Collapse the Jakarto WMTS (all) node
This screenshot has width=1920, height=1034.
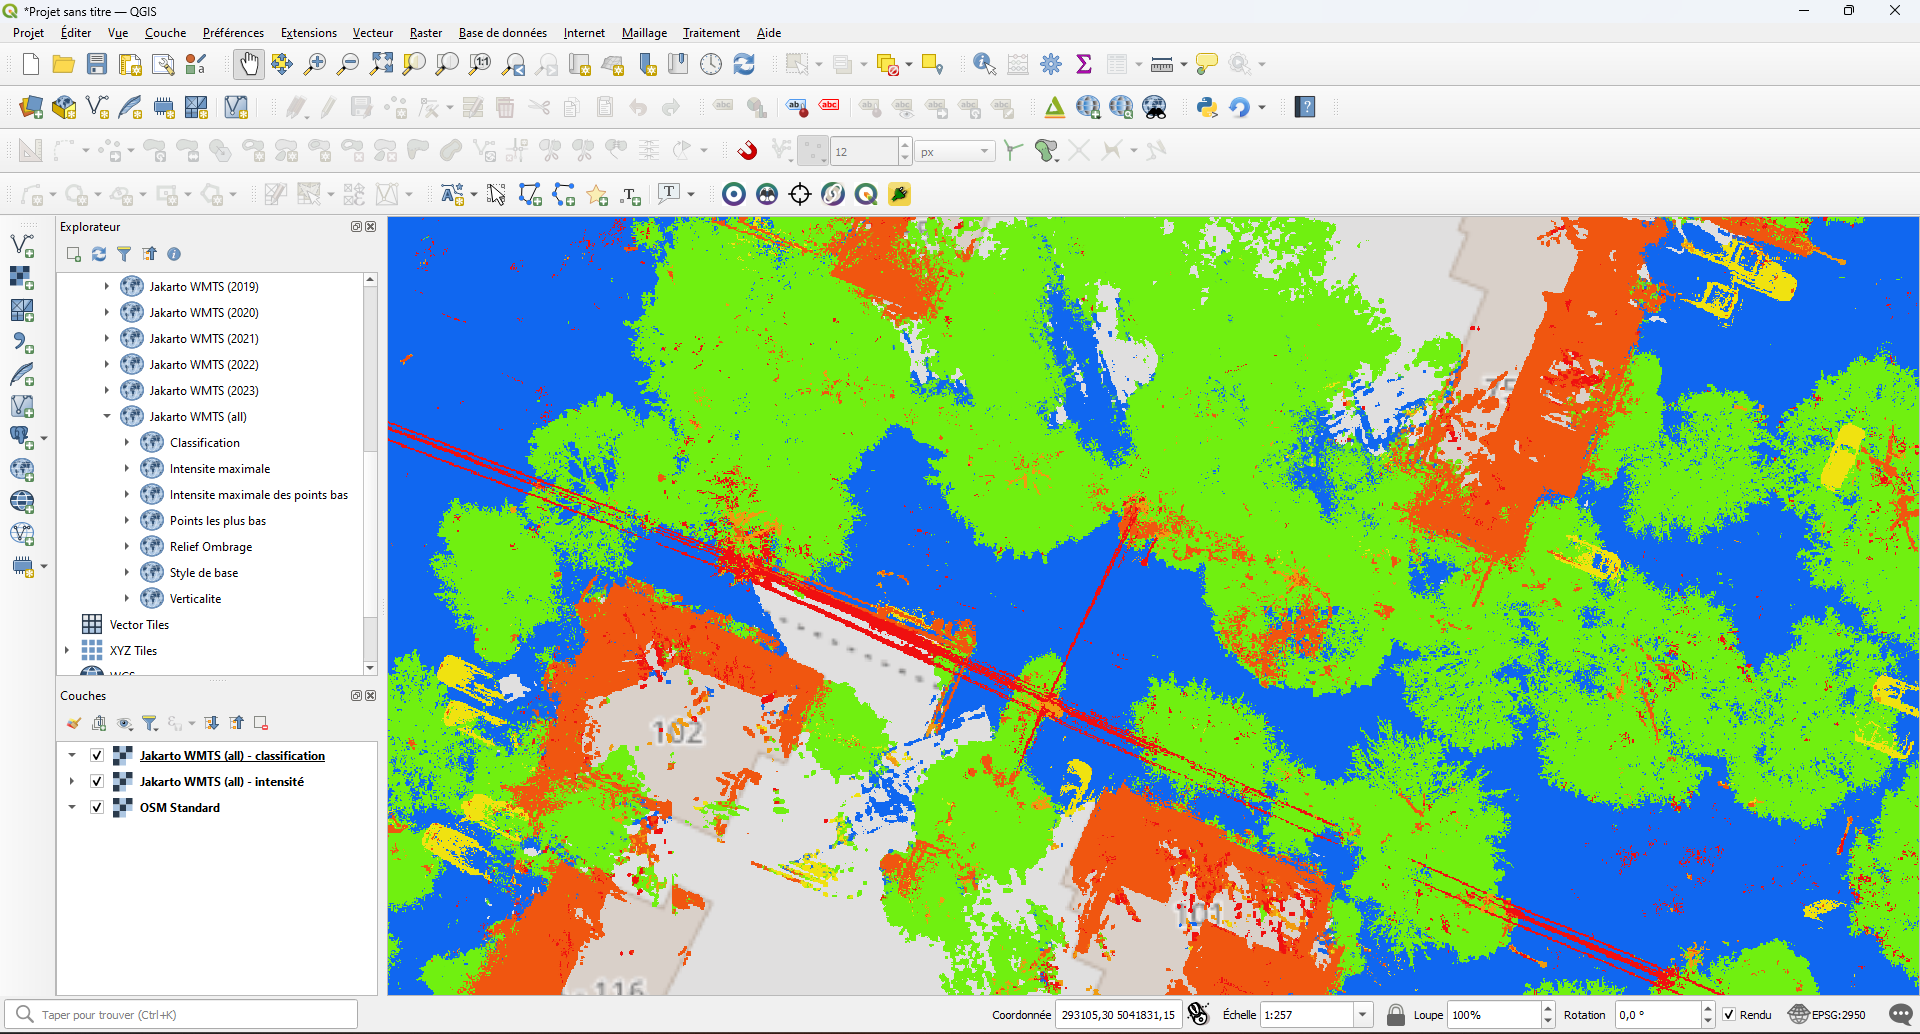pos(107,417)
